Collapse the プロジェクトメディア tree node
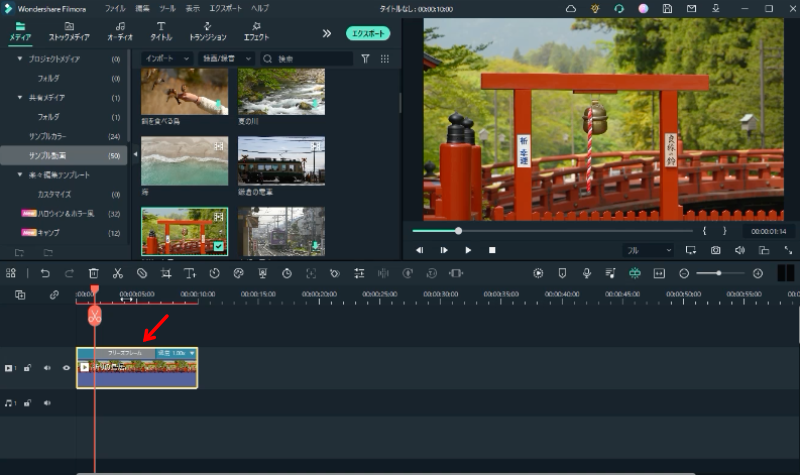Image resolution: width=800 pixels, height=475 pixels. [x=20, y=59]
